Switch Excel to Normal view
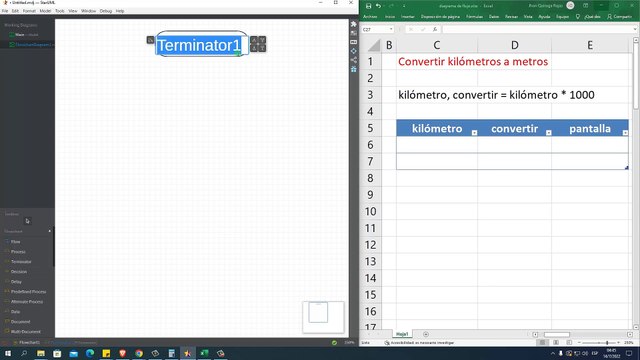This screenshot has height=360, width=640. pyautogui.click(x=542, y=343)
